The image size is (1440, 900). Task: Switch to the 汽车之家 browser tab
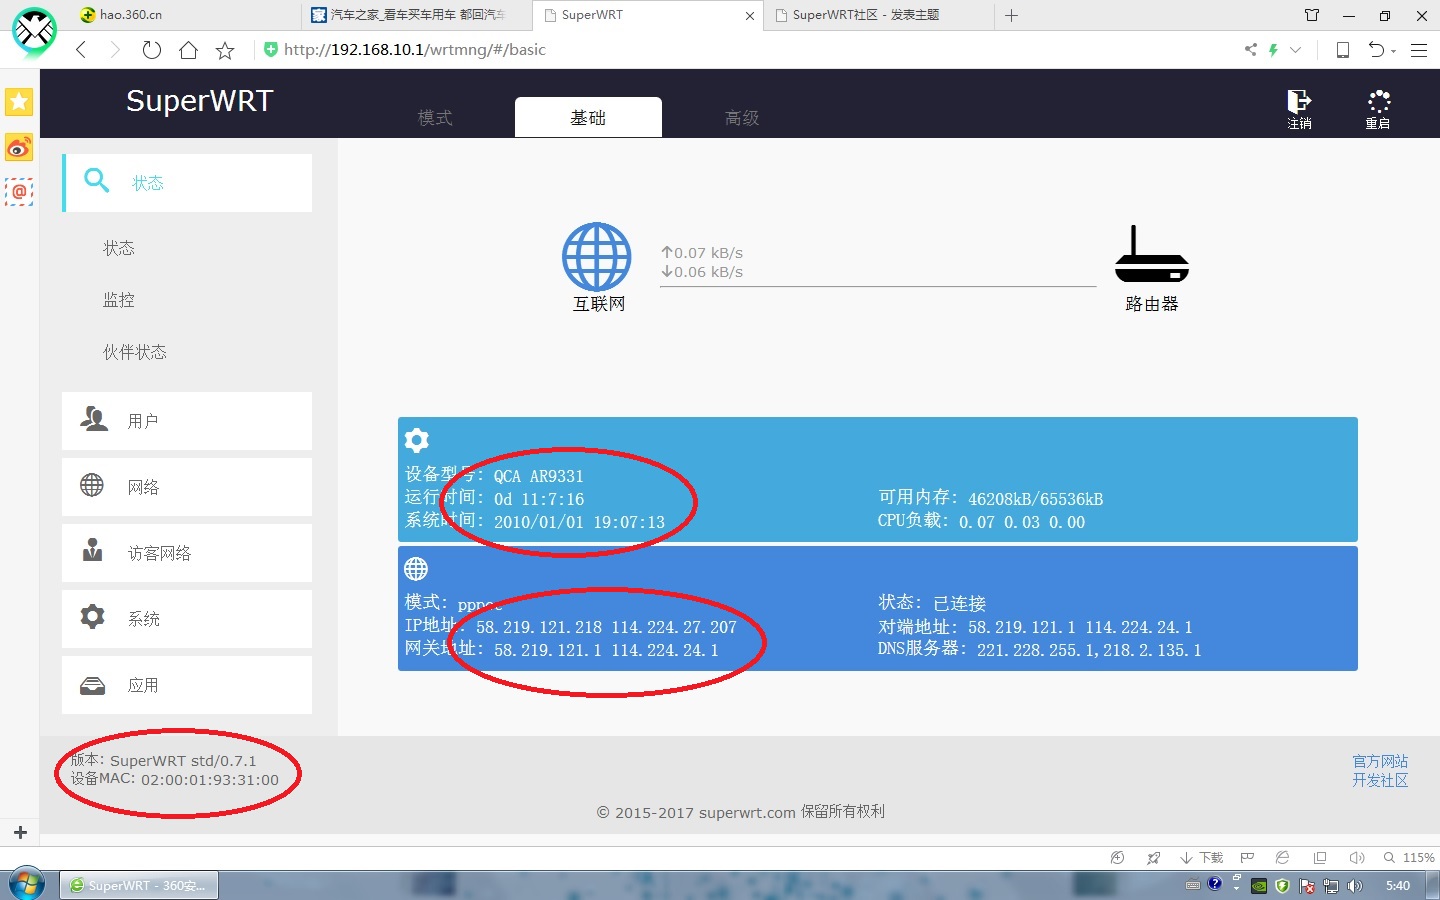416,15
